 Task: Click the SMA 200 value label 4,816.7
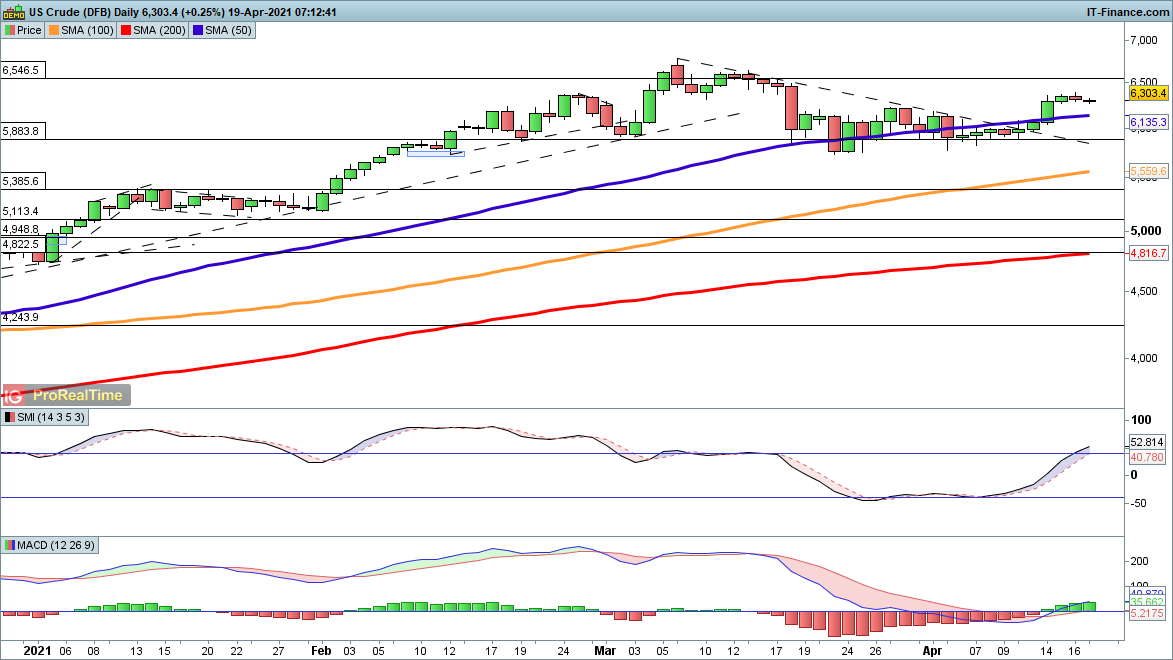1148,254
